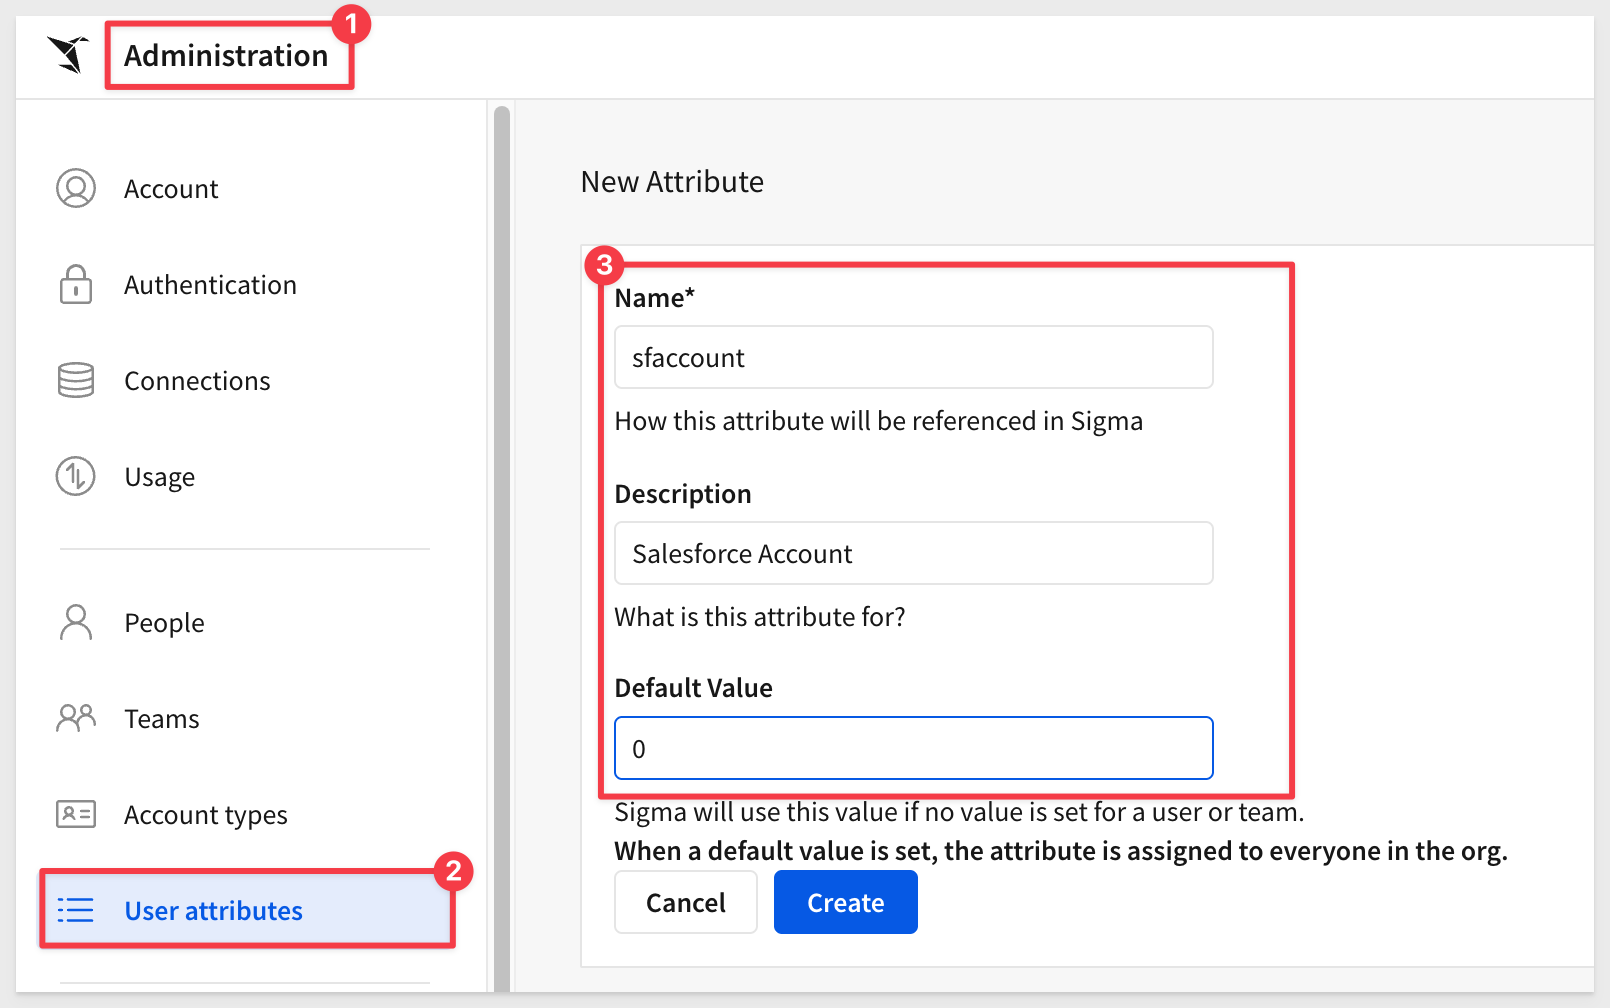Open the Account settings page

[171, 189]
